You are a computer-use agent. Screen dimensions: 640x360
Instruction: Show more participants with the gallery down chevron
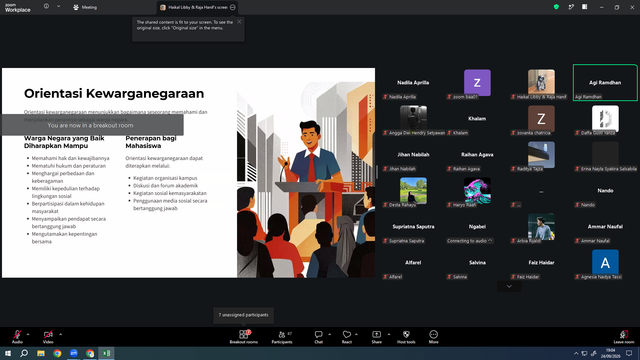509,286
